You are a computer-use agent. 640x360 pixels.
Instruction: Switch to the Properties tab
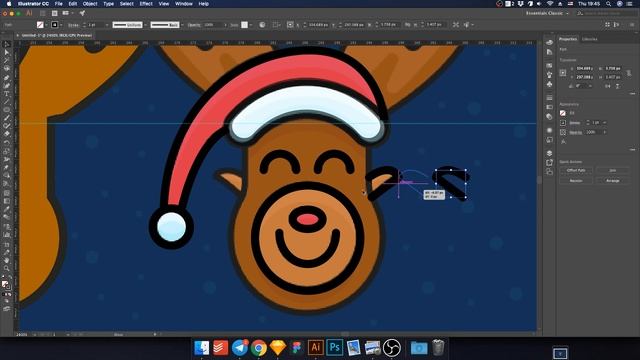coord(568,39)
